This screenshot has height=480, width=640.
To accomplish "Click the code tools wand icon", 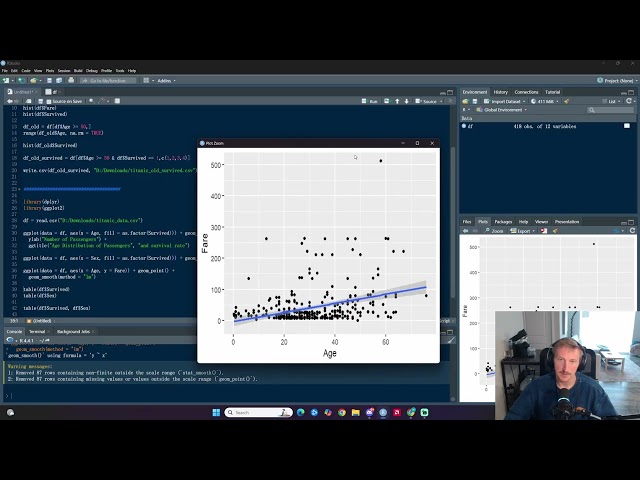I will coord(101,101).
